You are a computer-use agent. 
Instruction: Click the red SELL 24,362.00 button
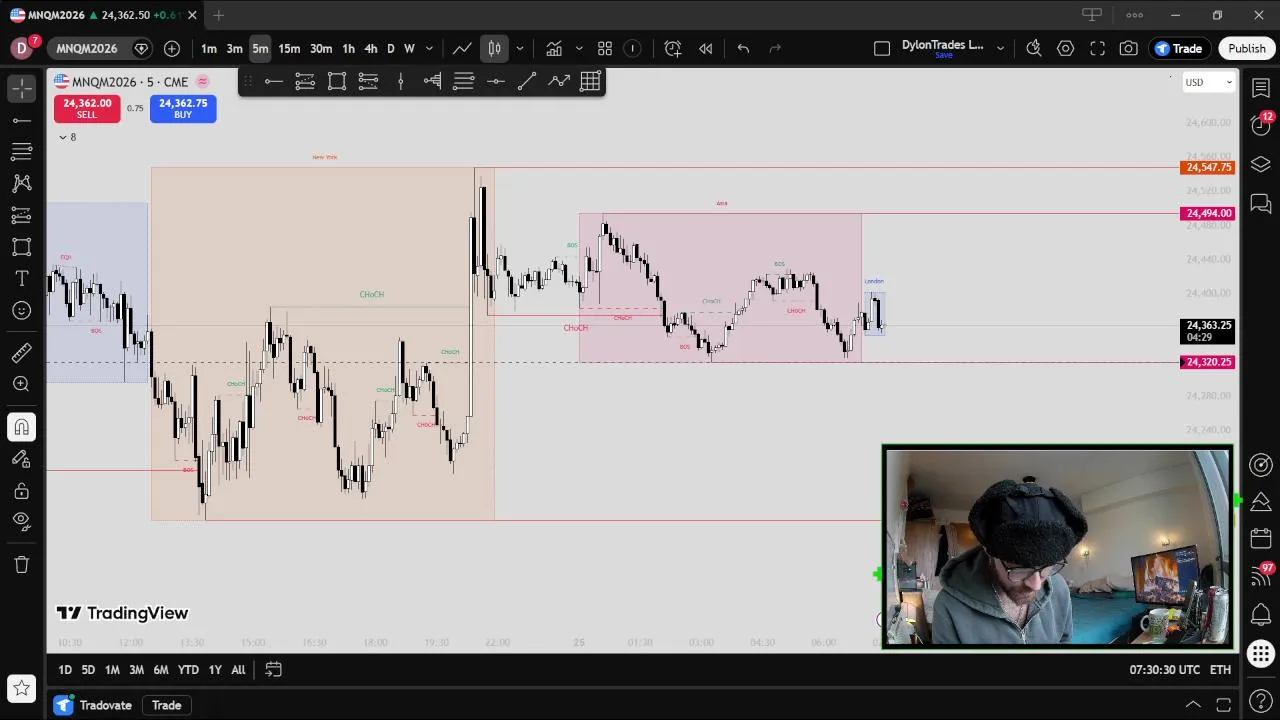[87, 108]
